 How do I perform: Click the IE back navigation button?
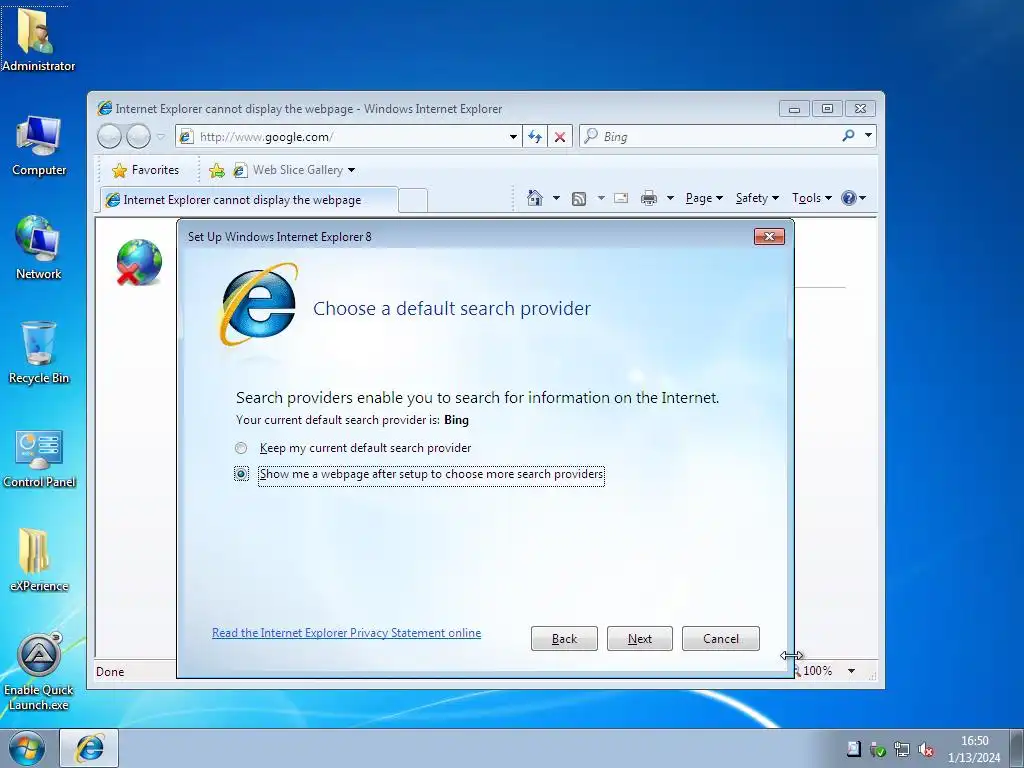[110, 136]
